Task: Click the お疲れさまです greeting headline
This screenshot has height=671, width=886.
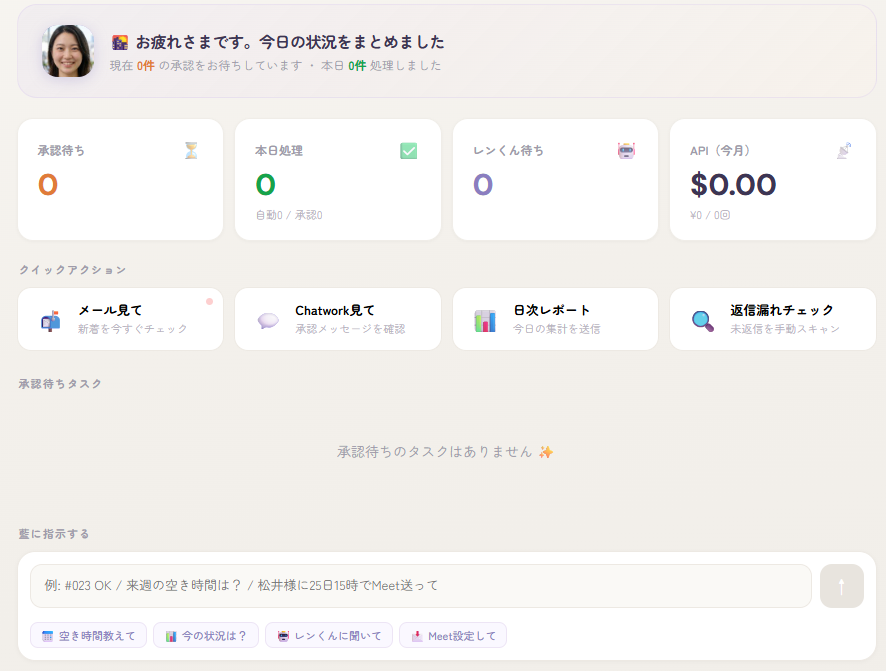Action: 290,42
